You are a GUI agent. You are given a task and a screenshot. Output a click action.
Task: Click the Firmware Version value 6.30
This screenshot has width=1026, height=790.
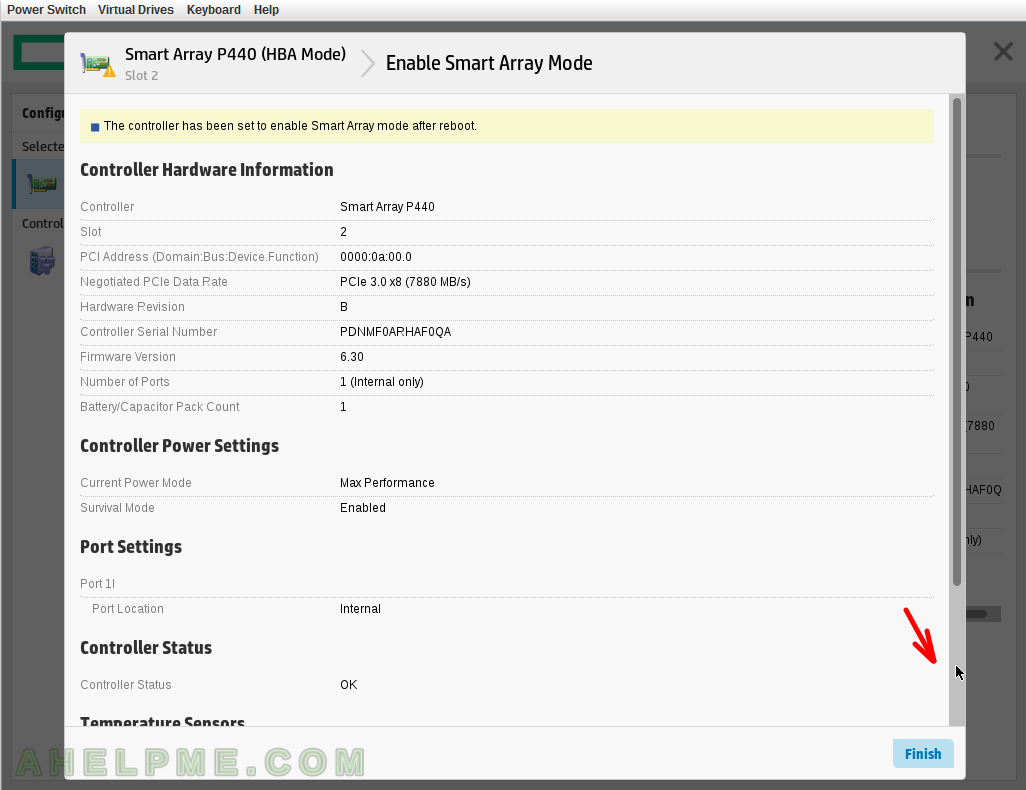[351, 357]
